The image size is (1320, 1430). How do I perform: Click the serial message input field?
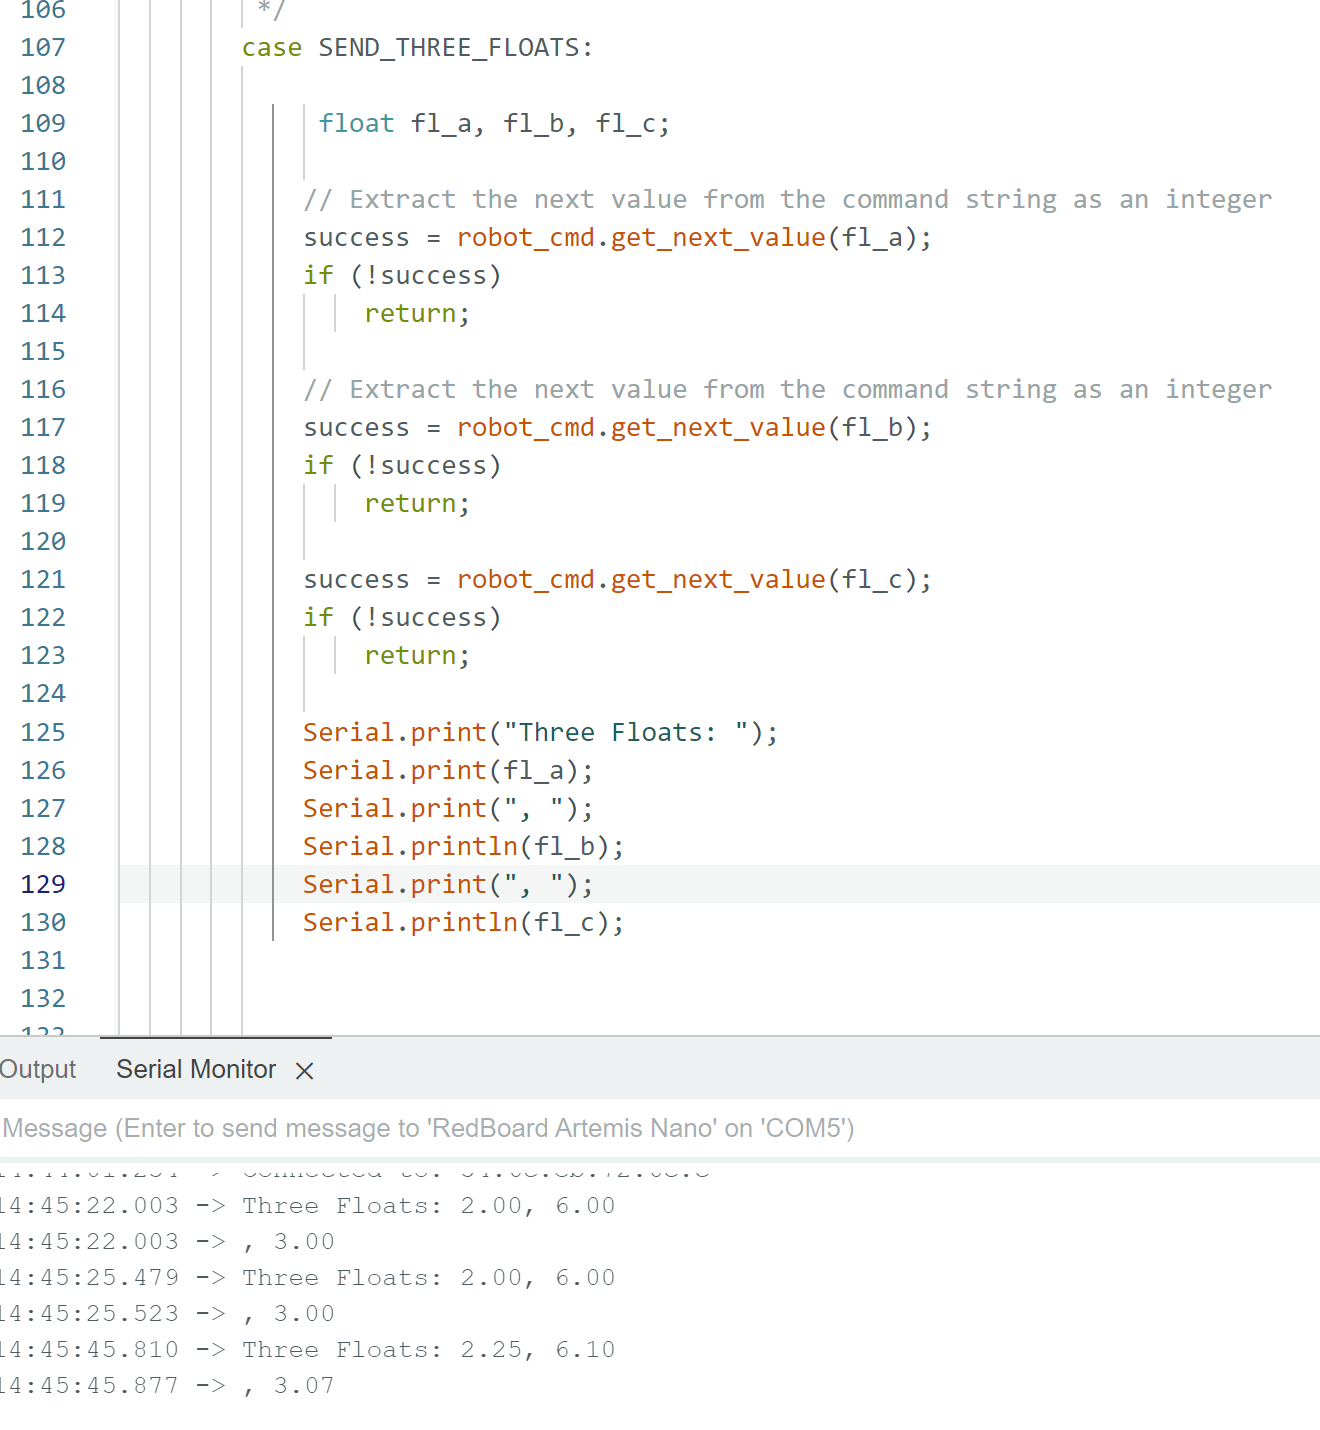[660, 1128]
